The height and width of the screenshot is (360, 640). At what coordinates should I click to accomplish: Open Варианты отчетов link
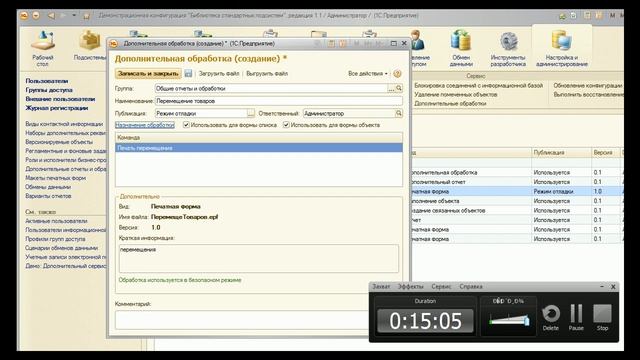pyautogui.click(x=48, y=196)
